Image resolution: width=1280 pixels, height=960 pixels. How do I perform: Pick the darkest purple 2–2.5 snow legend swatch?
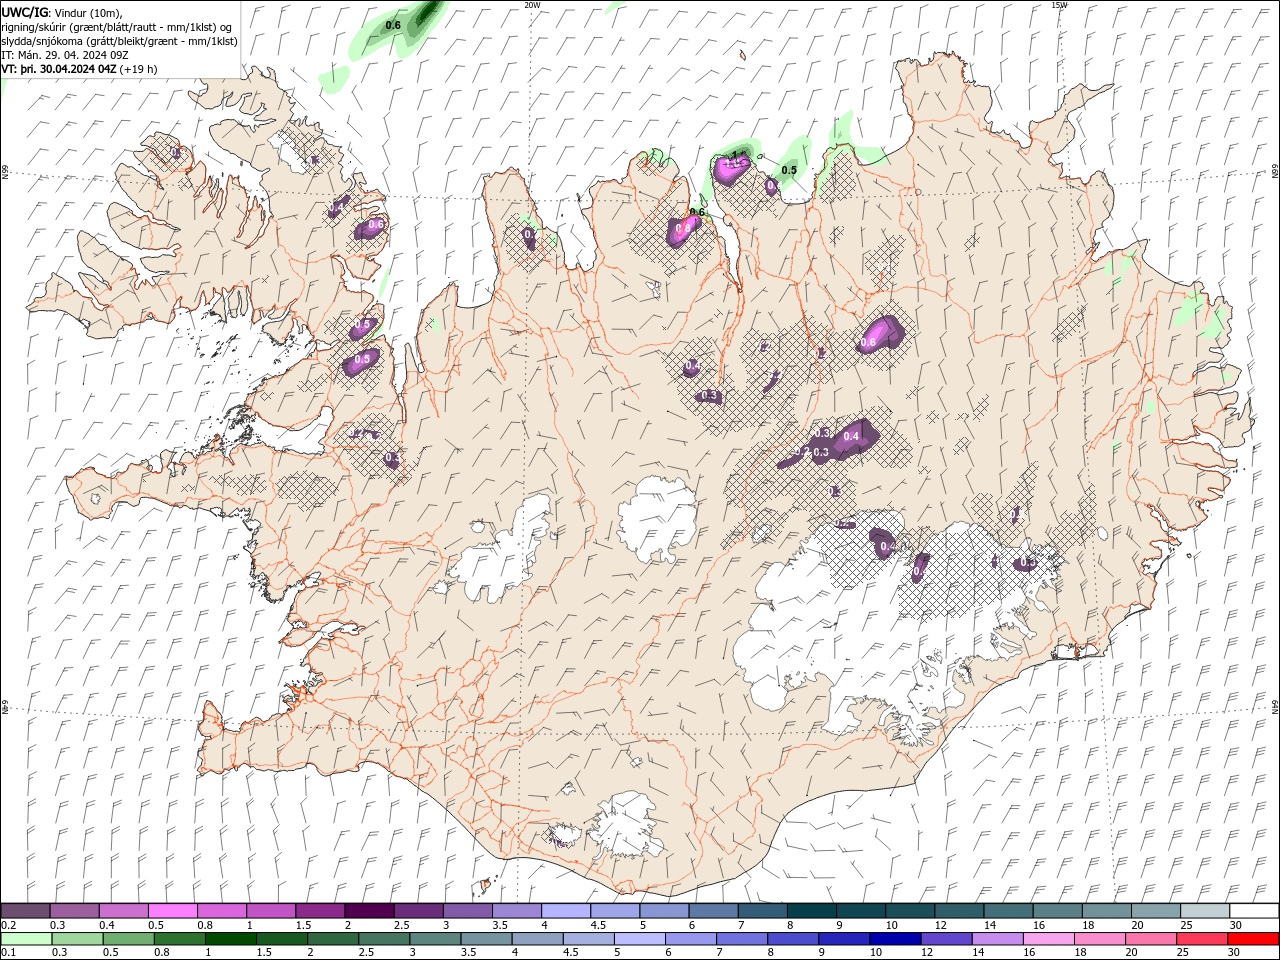tap(369, 911)
